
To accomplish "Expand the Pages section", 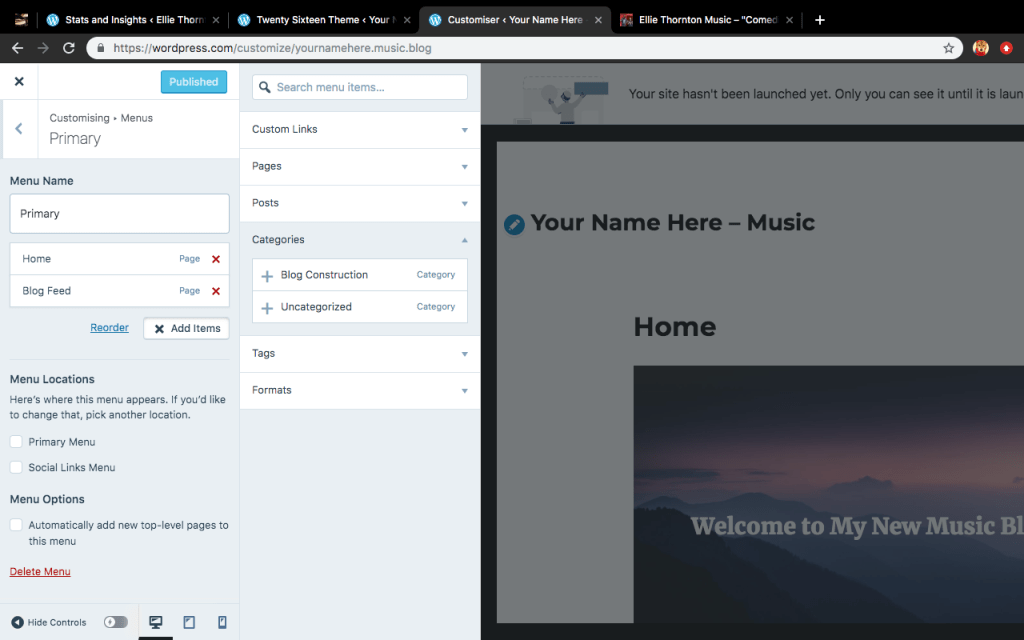I will click(x=359, y=166).
